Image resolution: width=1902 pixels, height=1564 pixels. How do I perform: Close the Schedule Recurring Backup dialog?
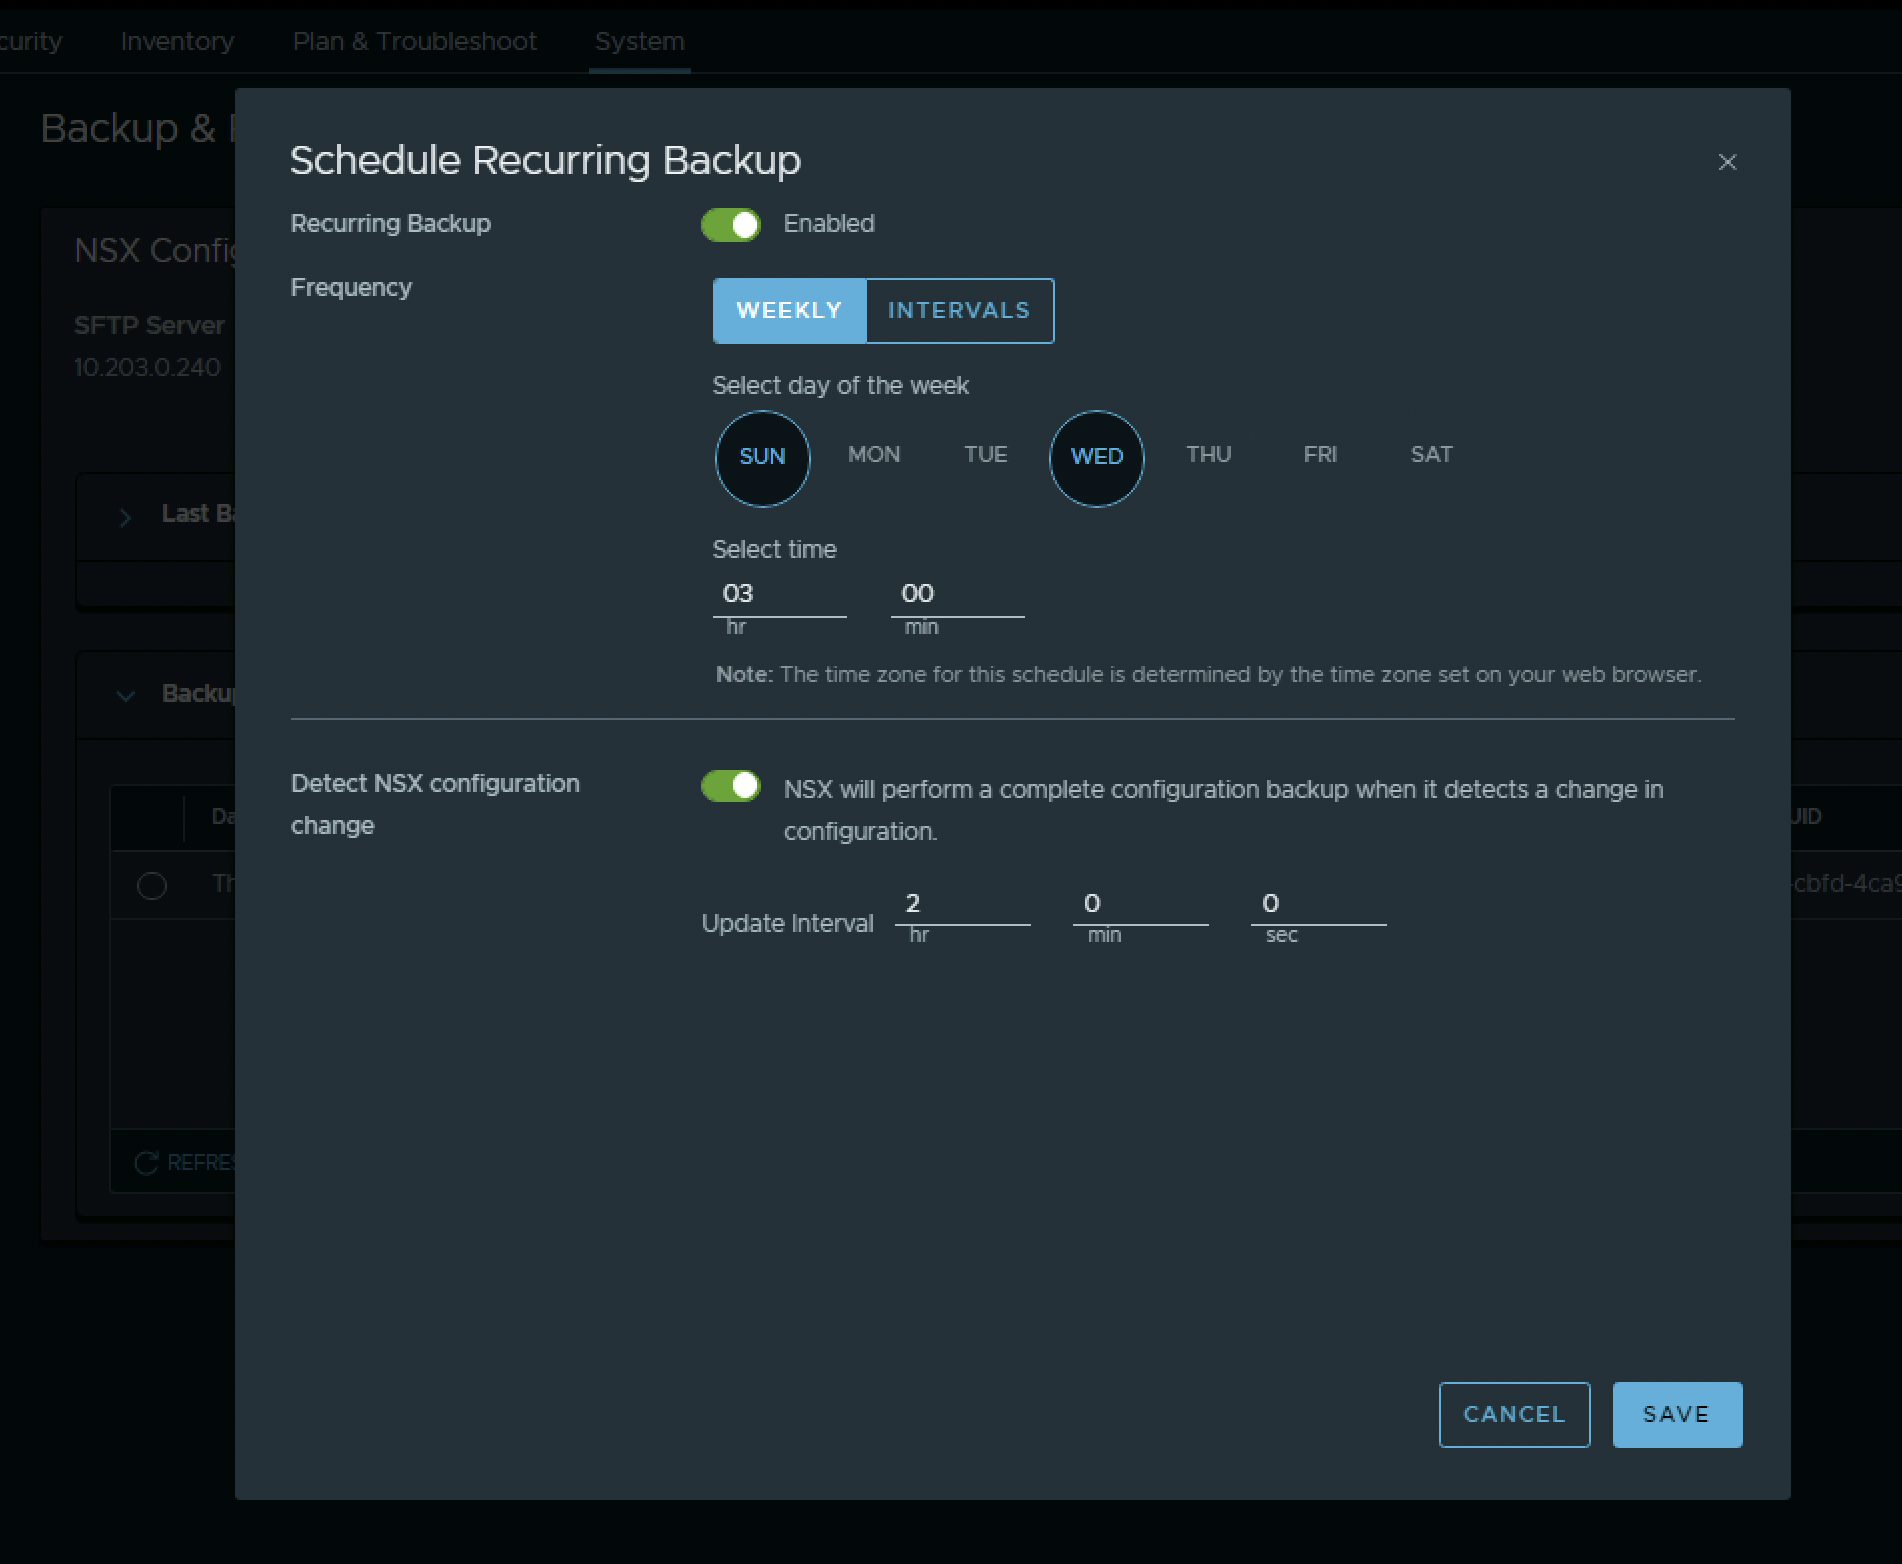tap(1727, 161)
